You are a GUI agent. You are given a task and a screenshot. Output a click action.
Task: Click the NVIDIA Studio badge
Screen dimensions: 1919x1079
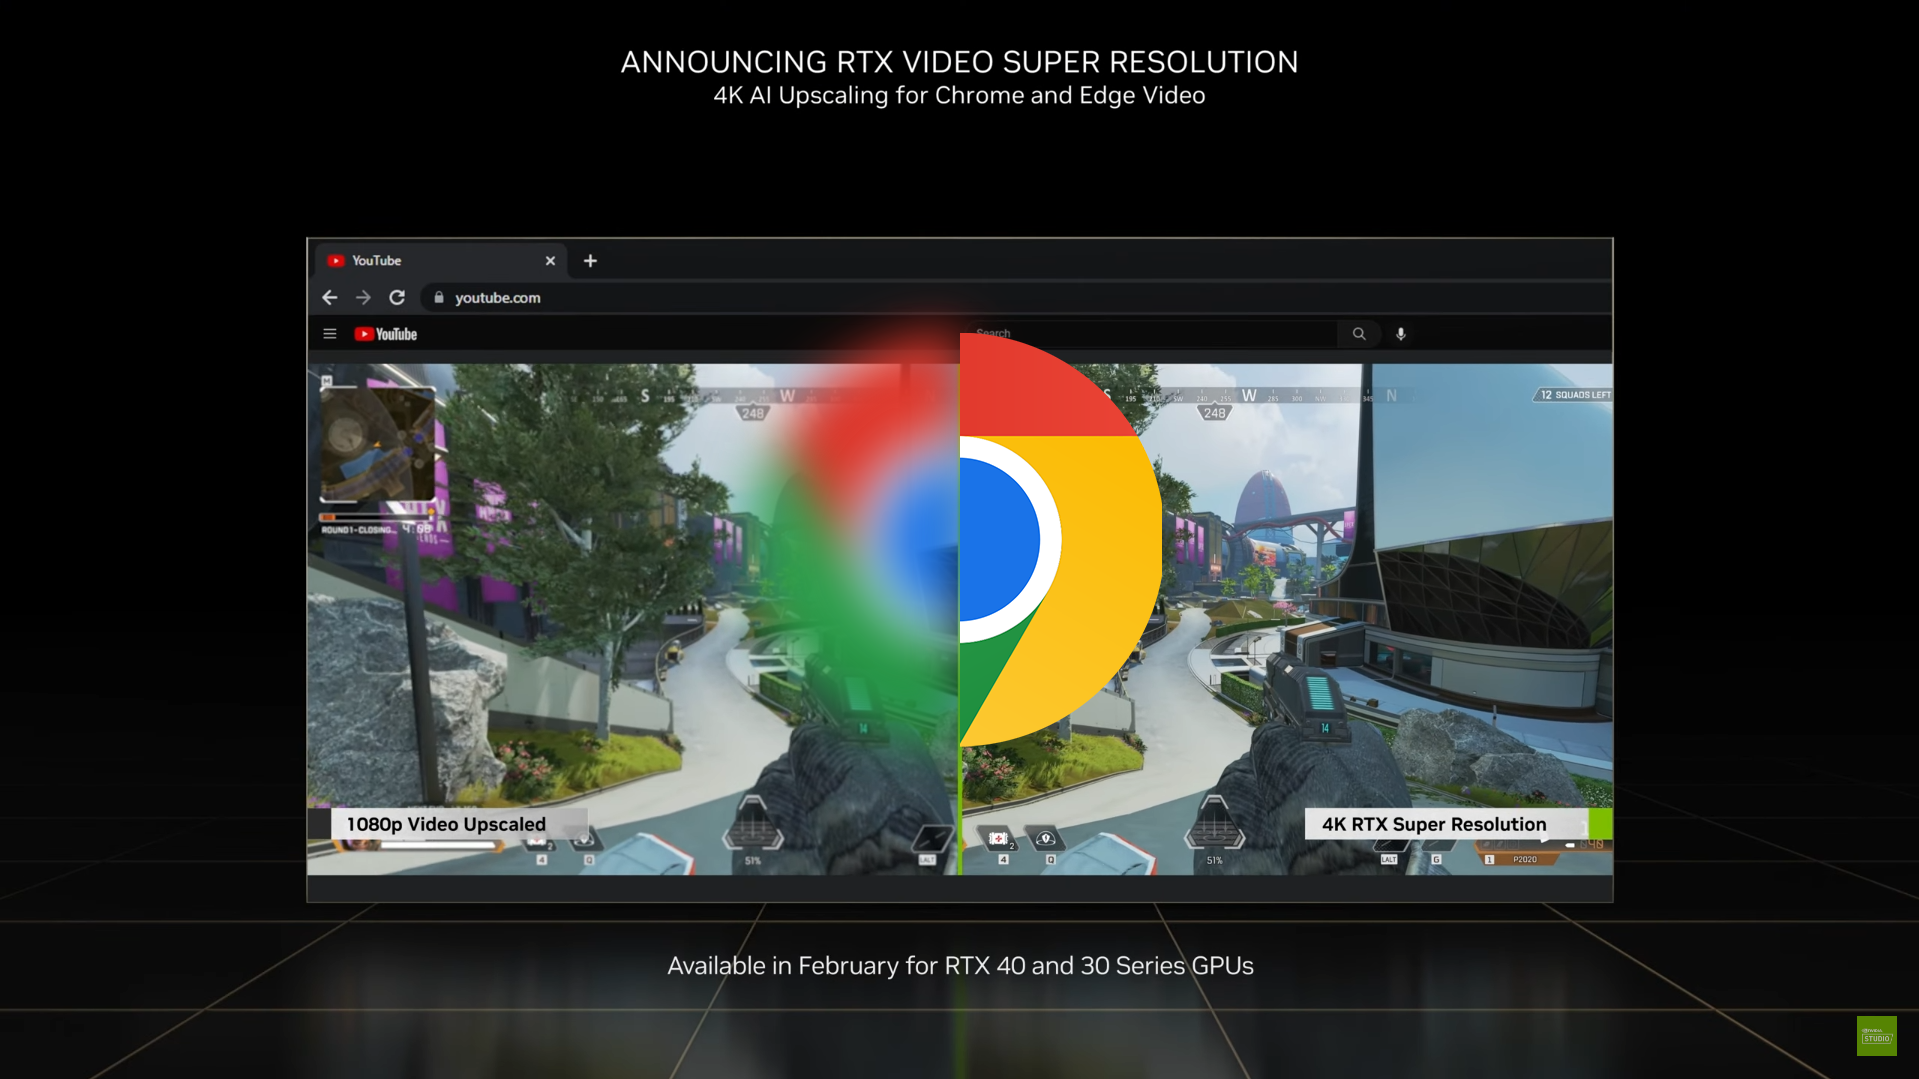coord(1877,1036)
